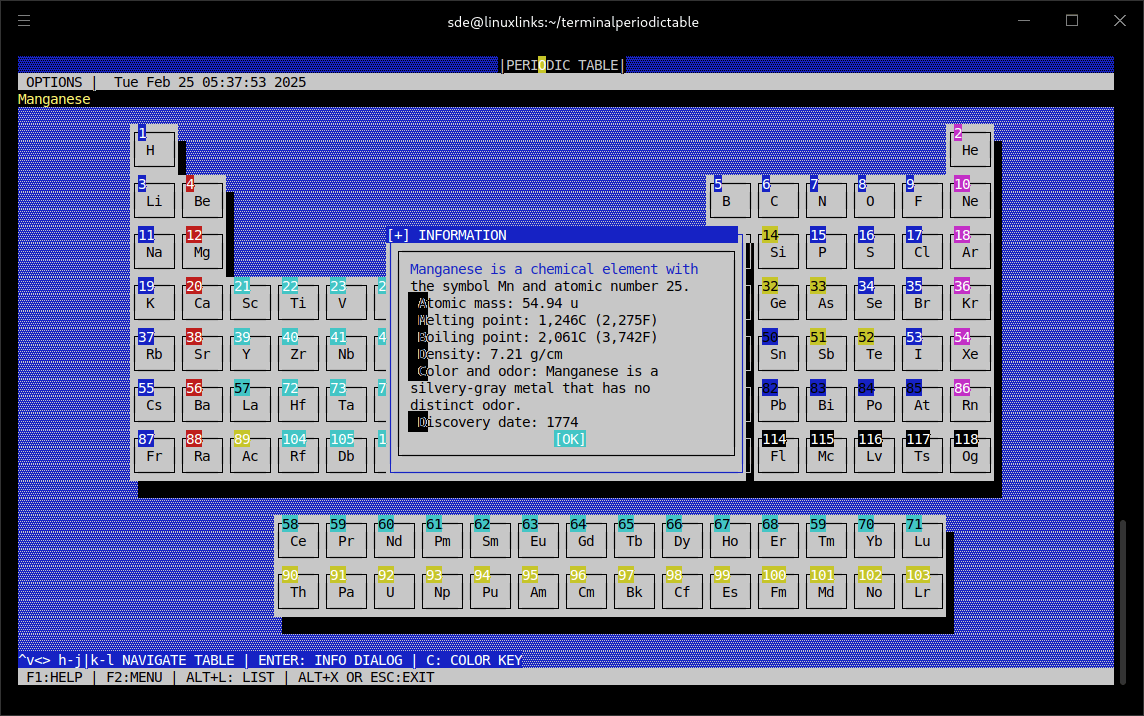
Task: Select the Germanium (Ge) cell
Action: [x=778, y=303]
